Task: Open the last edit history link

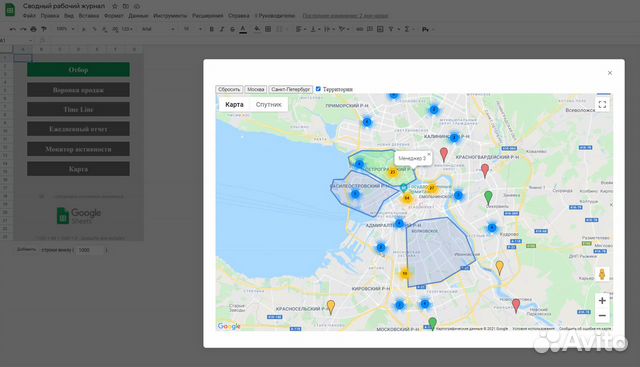Action: (345, 16)
